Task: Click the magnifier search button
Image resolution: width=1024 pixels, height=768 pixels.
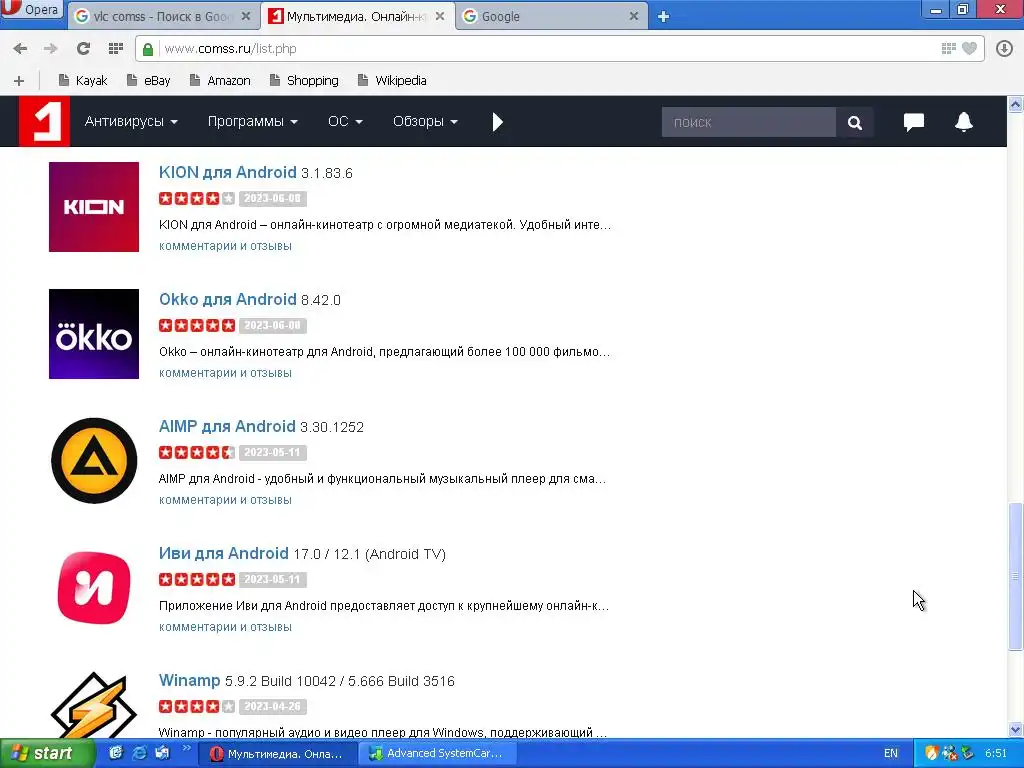Action: [x=854, y=122]
